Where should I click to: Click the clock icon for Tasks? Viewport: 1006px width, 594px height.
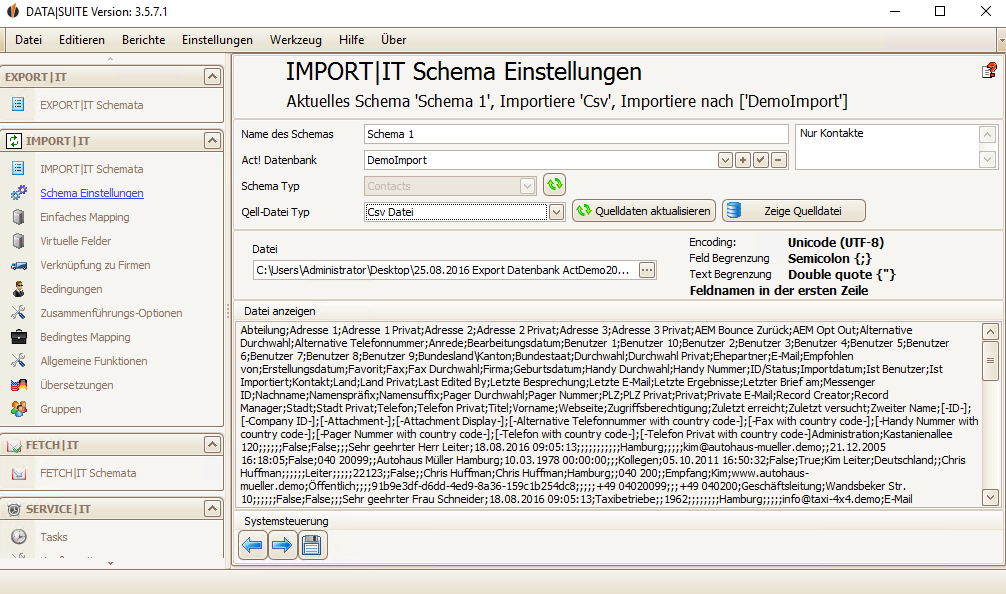(19, 536)
